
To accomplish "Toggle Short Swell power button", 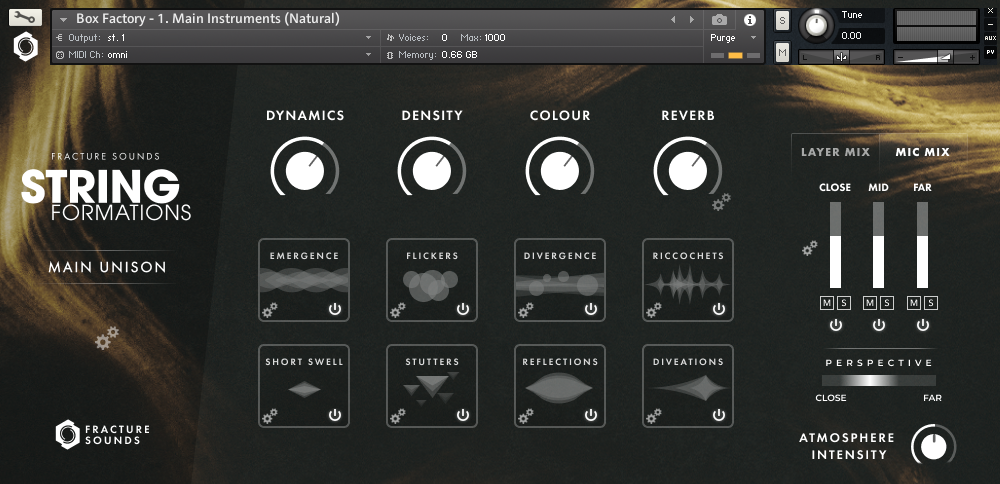I will [335, 416].
